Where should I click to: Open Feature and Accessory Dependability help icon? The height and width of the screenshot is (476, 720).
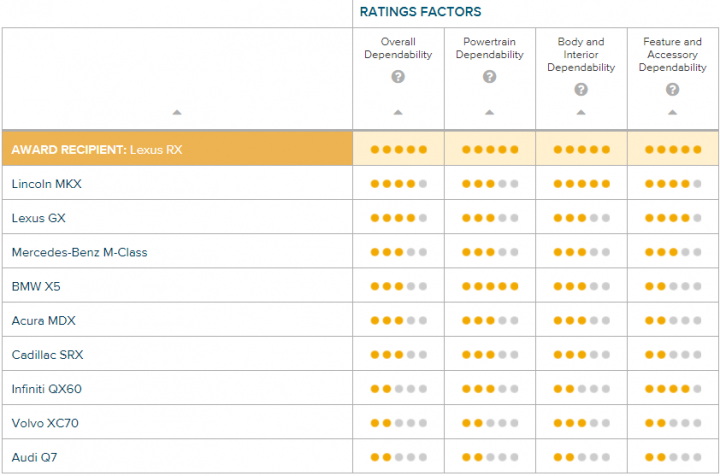point(672,89)
